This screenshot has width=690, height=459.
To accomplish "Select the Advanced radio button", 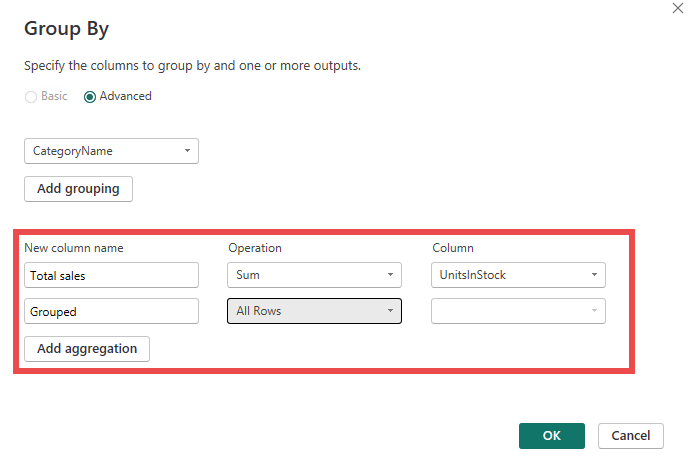I will coord(90,97).
